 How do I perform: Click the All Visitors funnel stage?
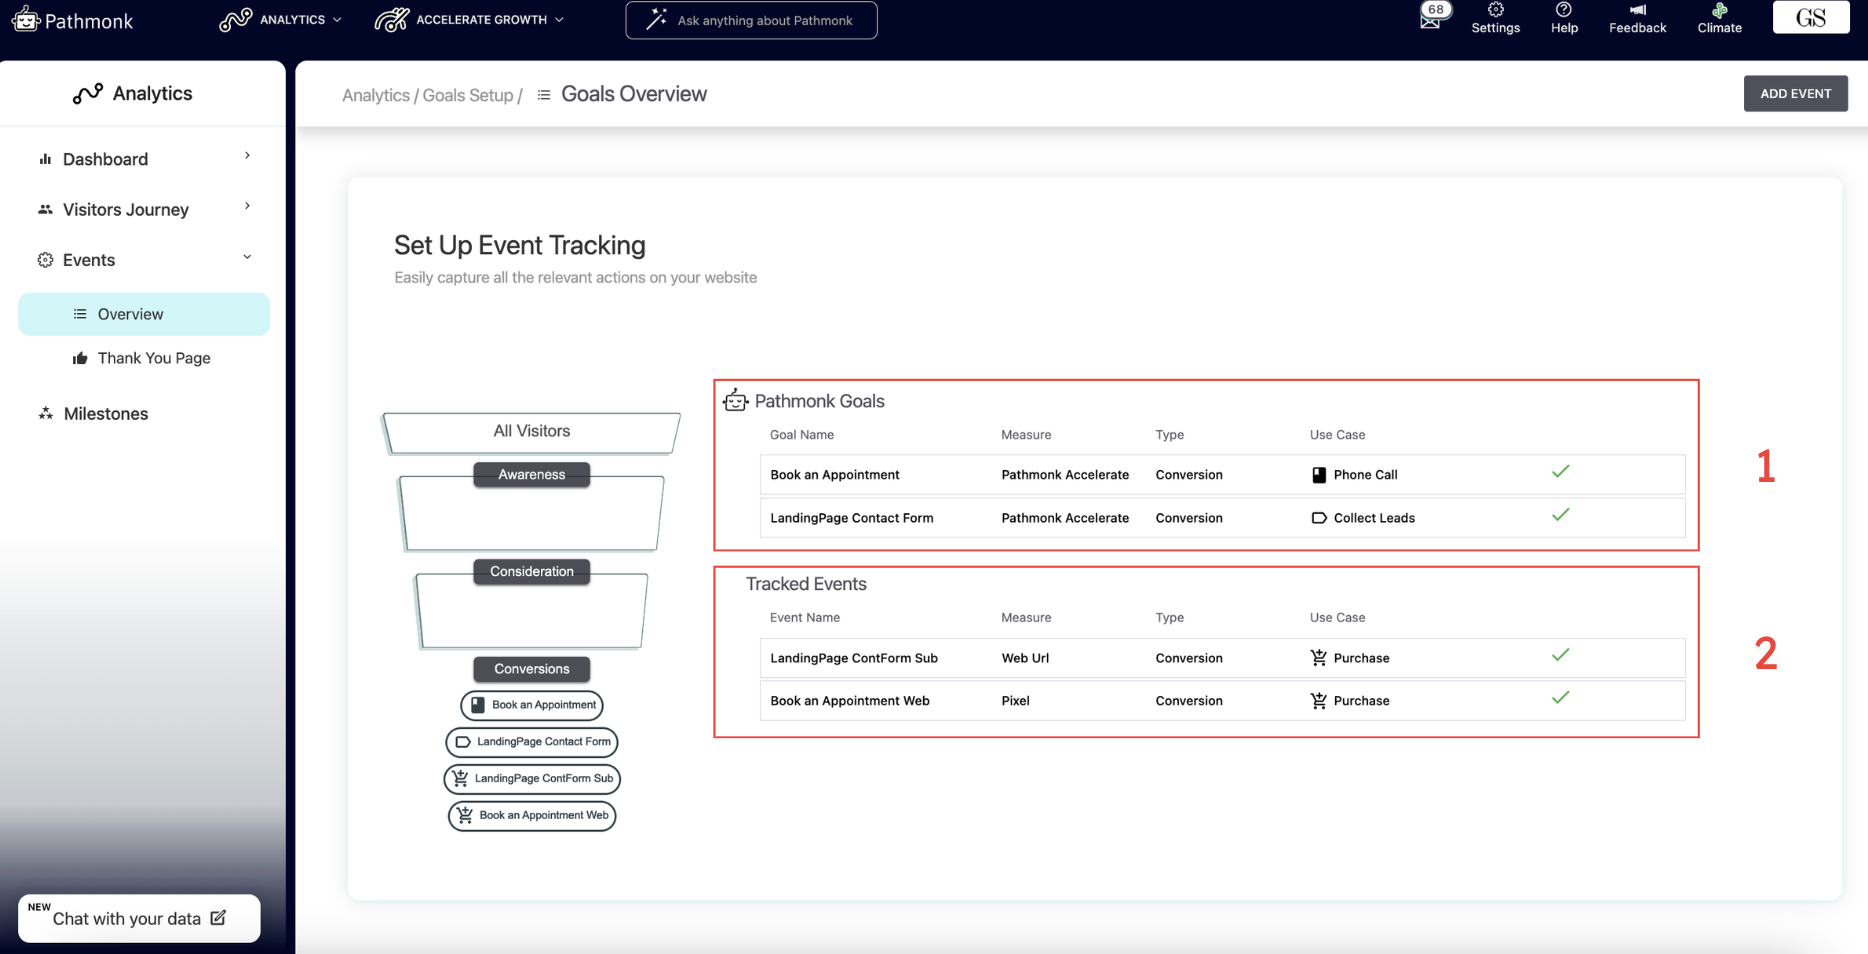(531, 432)
